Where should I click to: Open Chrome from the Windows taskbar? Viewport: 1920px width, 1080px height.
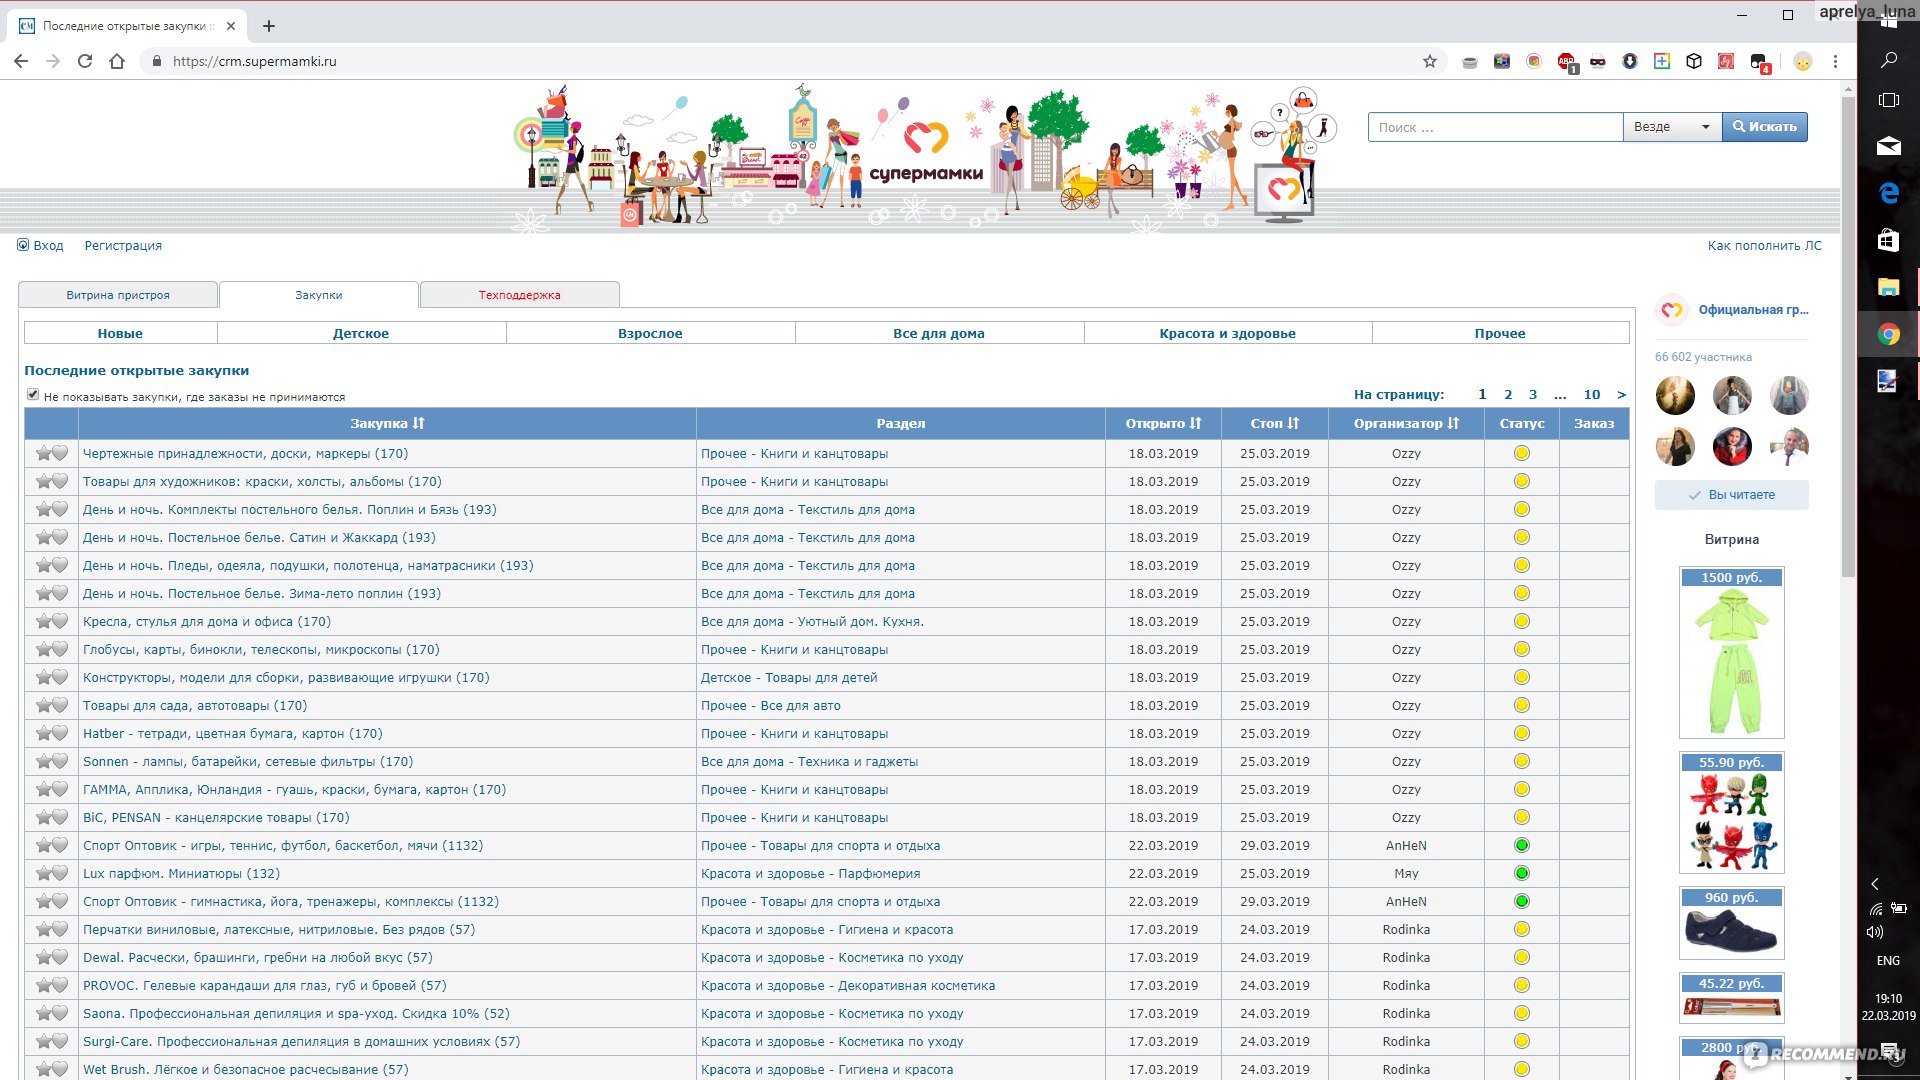(x=1888, y=334)
